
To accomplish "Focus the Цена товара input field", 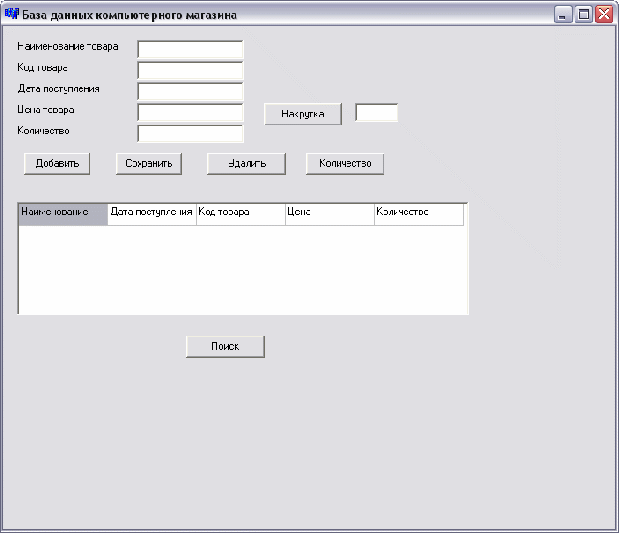I will click(190, 113).
